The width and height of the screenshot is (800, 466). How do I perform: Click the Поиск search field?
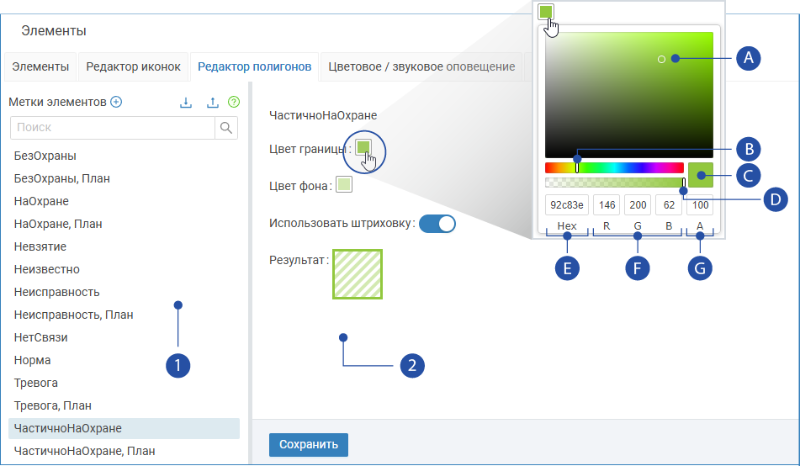point(113,128)
